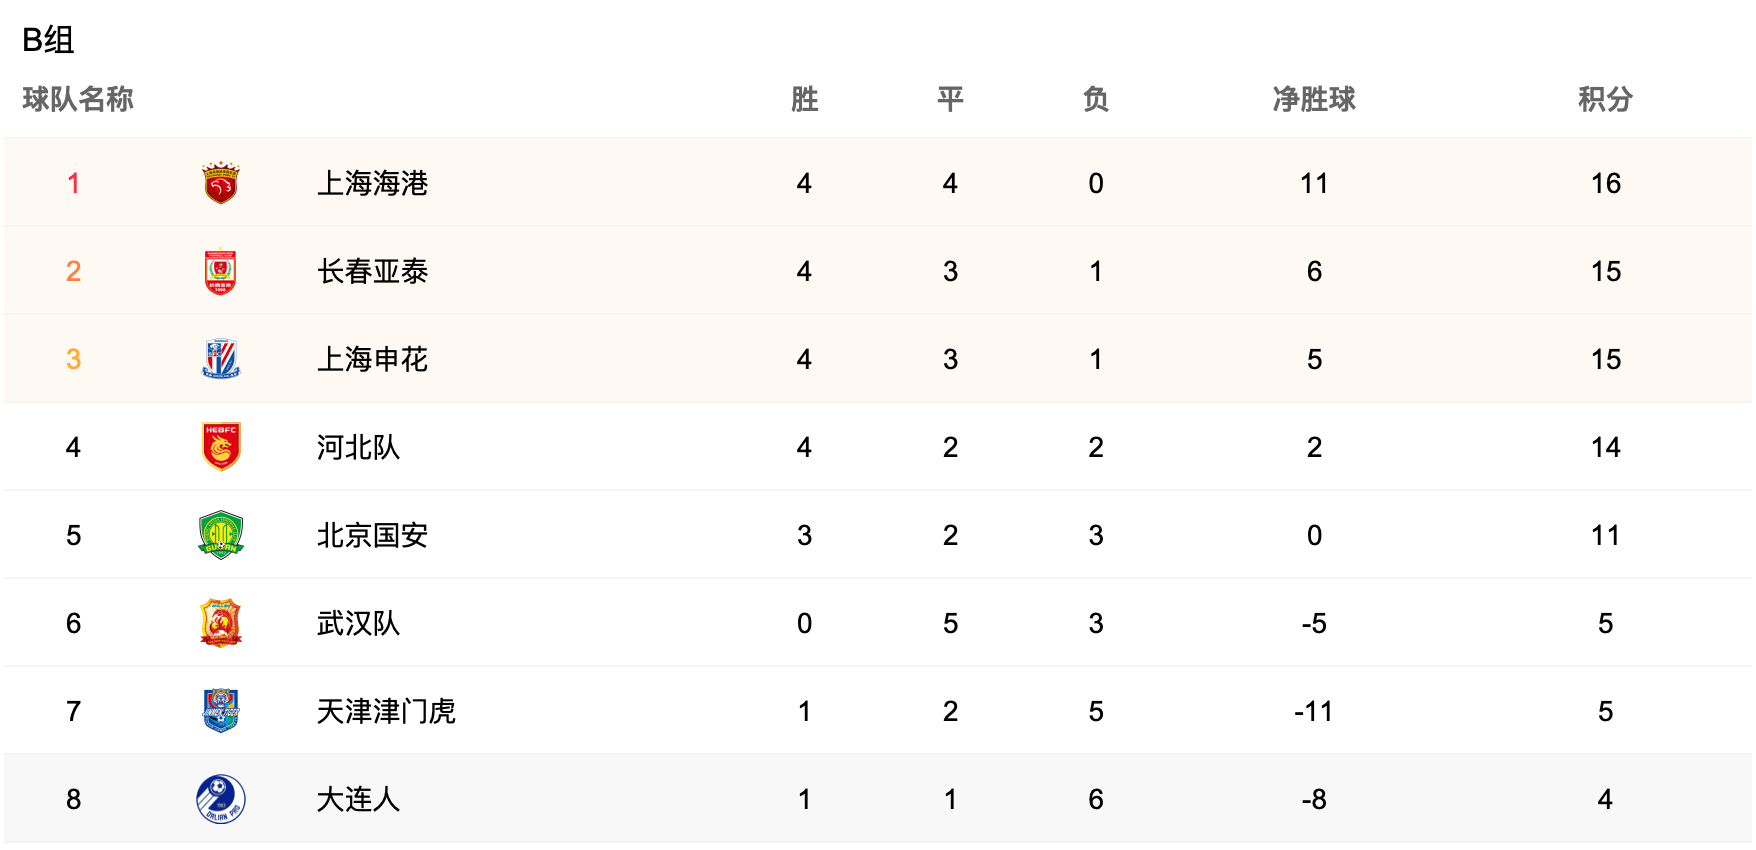Click the 天津津门虎 team name
1756x850 pixels.
[386, 711]
